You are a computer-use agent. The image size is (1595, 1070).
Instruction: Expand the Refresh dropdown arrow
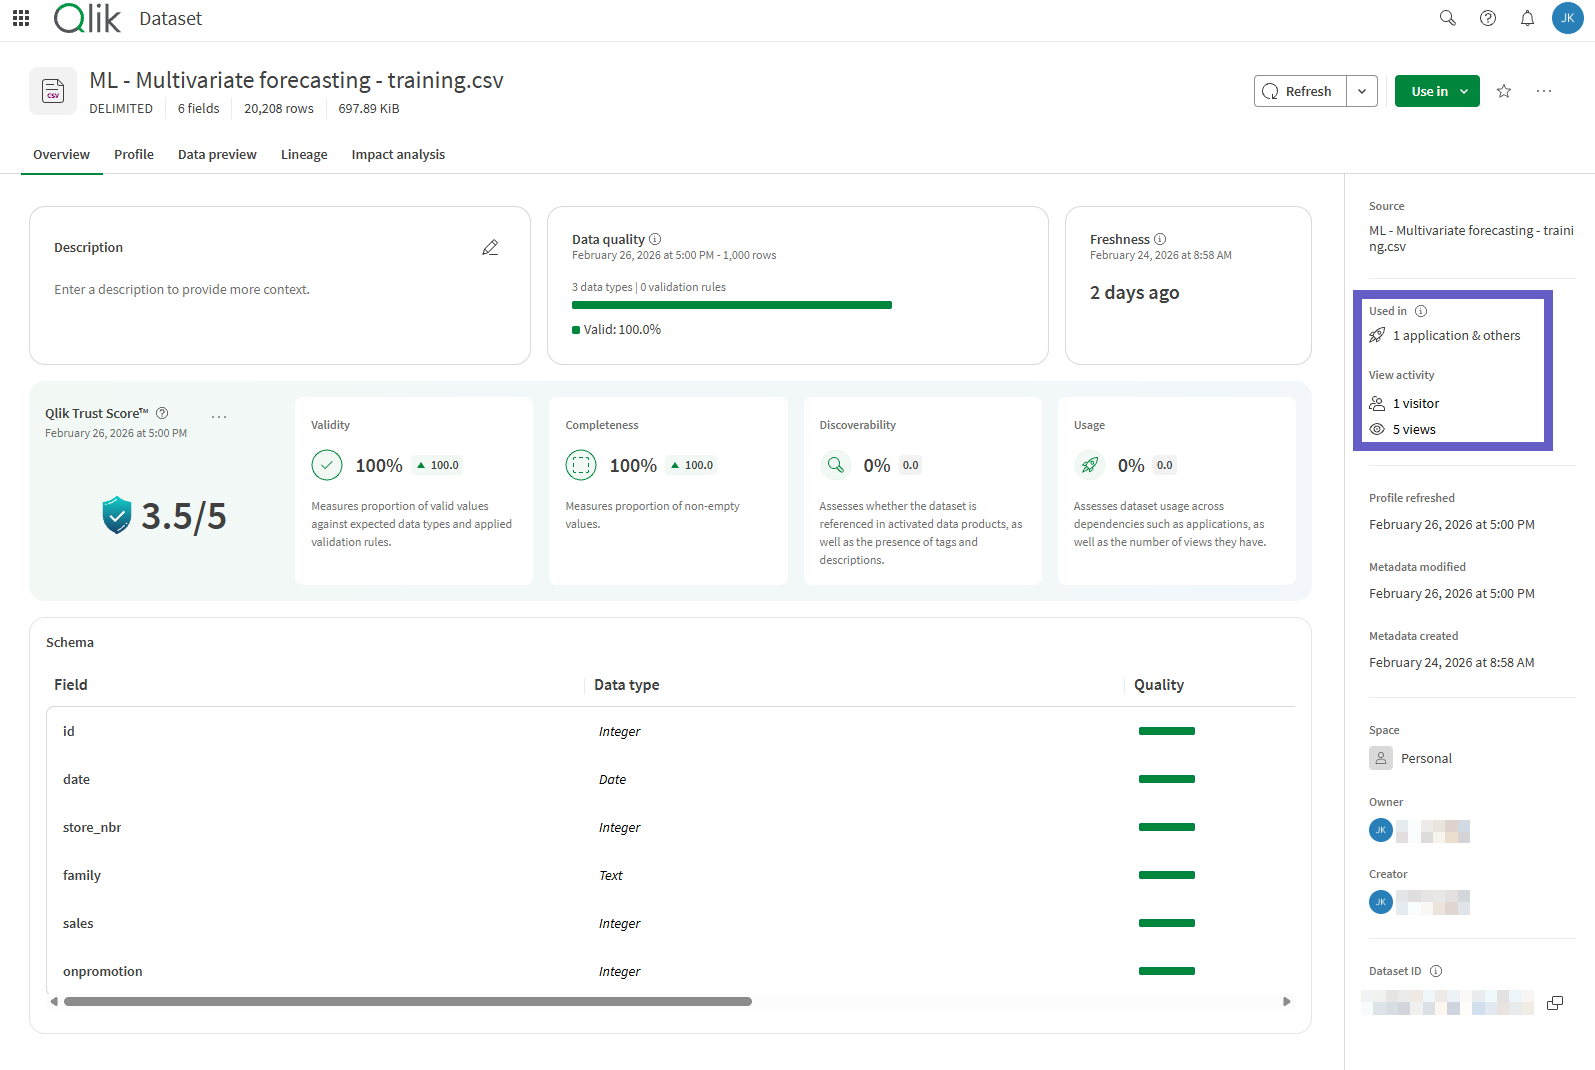1362,91
